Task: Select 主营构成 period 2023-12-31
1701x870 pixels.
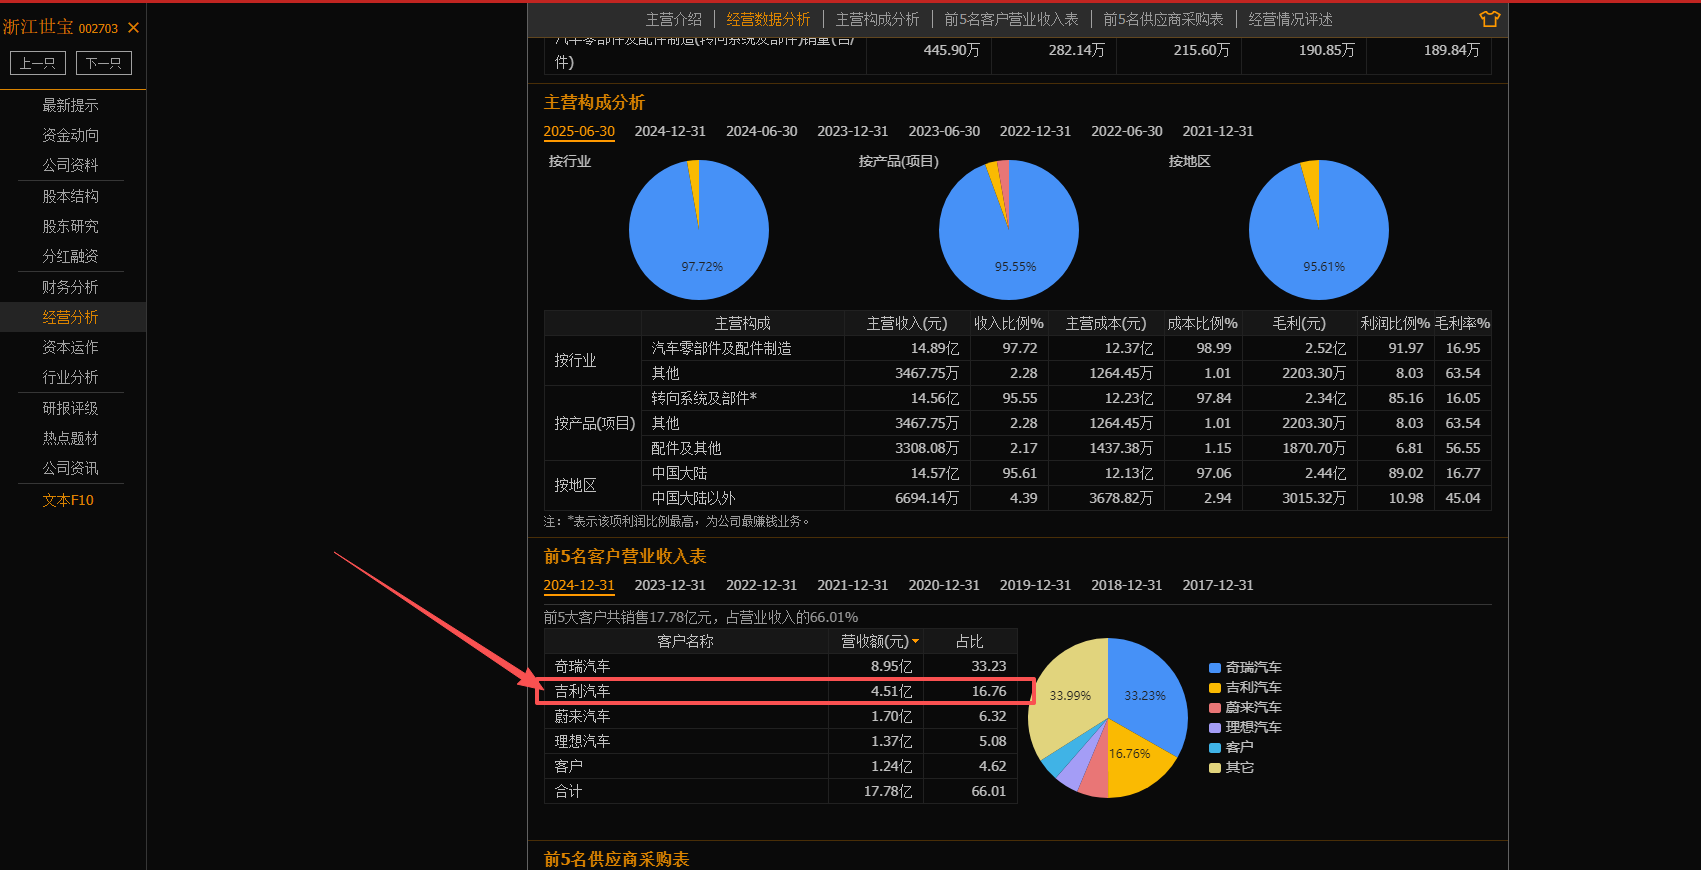Action: 853,131
